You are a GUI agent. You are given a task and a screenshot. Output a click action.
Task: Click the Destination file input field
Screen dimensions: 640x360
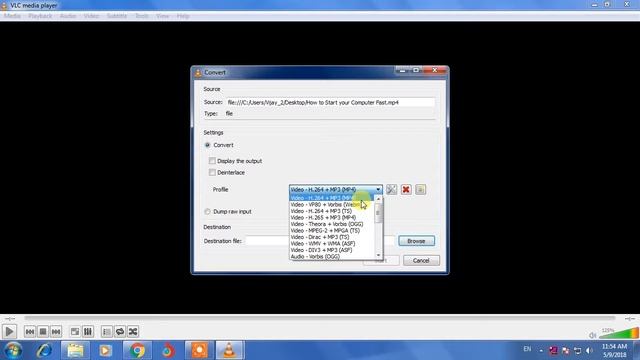pos(320,241)
